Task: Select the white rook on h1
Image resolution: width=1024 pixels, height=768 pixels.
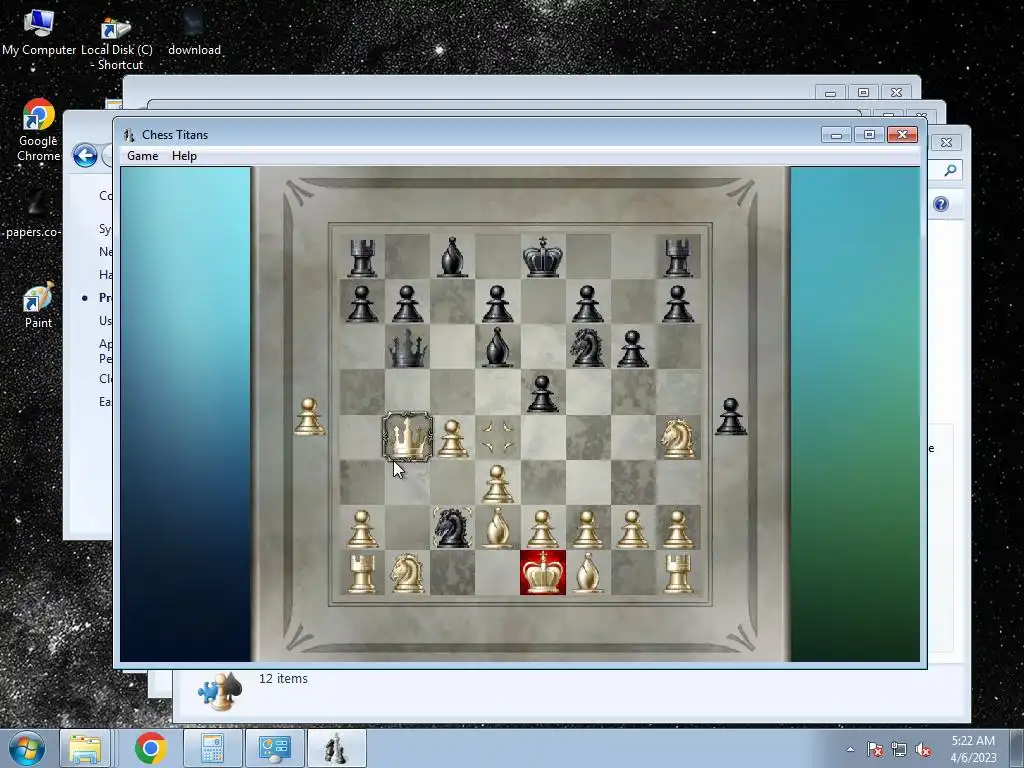Action: [678, 573]
